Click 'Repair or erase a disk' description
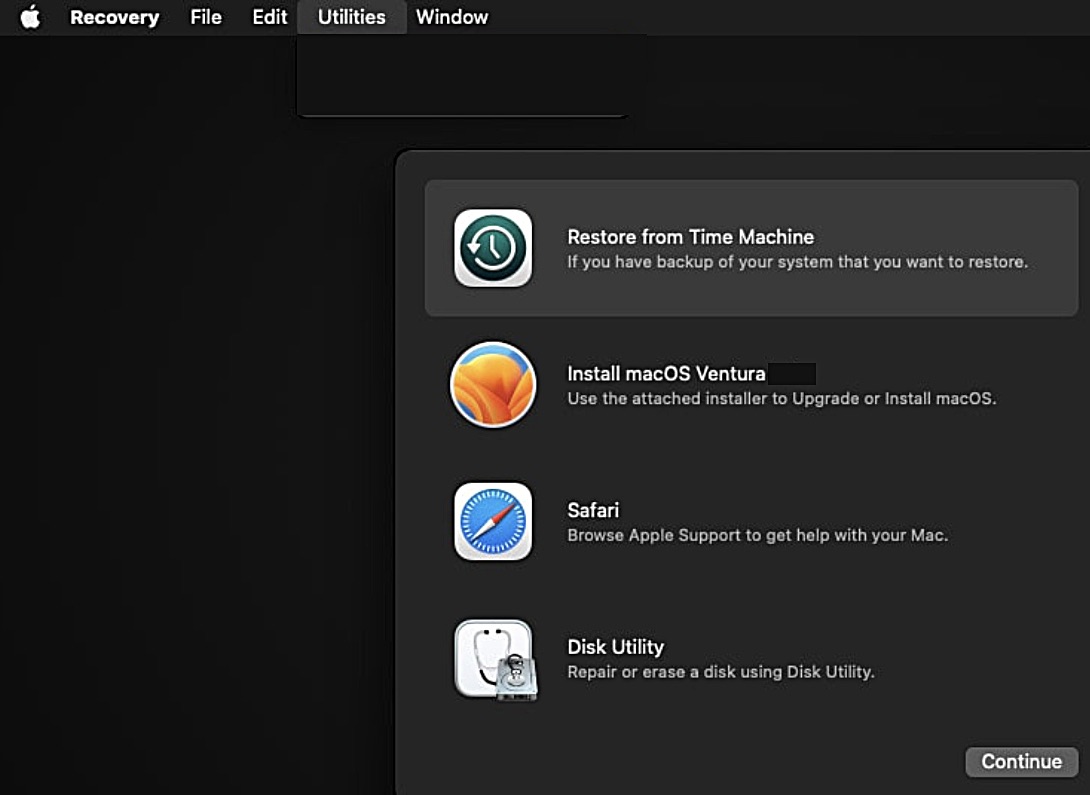 click(x=721, y=672)
